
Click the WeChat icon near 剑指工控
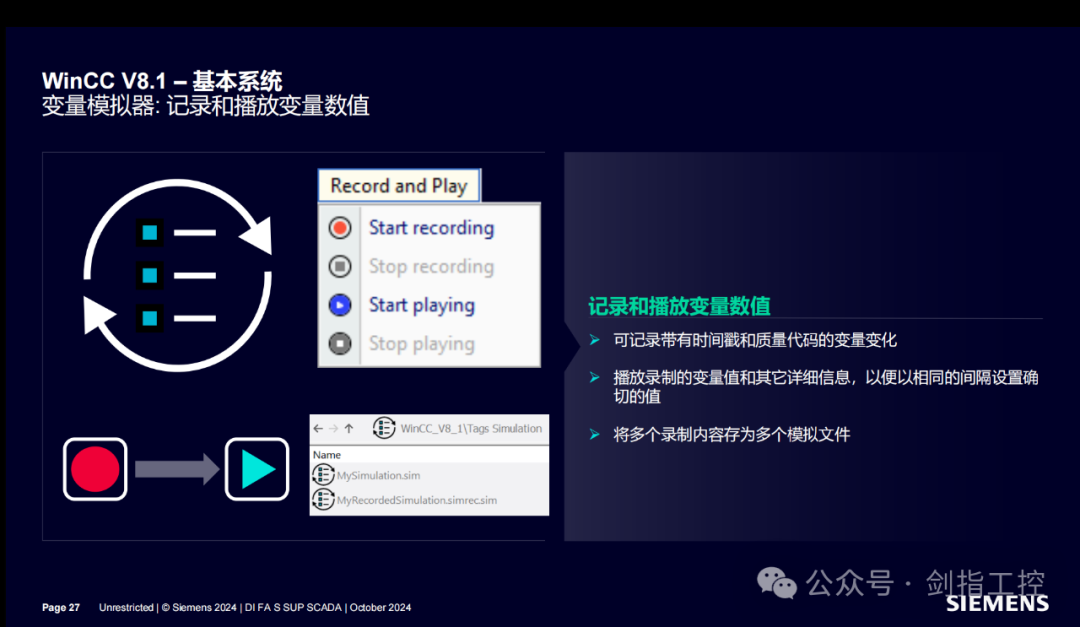click(x=776, y=583)
